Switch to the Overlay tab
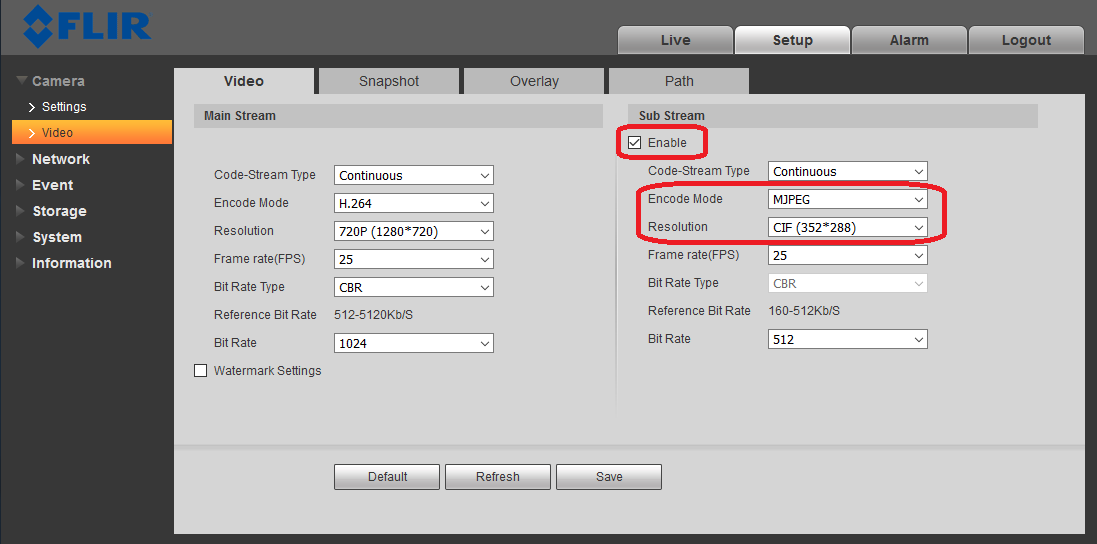This screenshot has width=1097, height=544. [x=534, y=81]
